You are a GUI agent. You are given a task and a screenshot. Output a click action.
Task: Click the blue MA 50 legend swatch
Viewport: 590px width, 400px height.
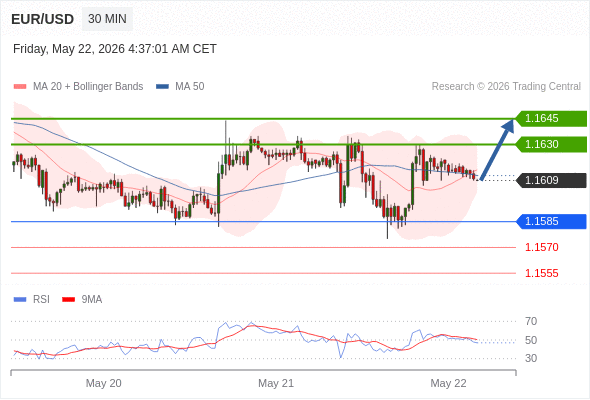tap(162, 87)
